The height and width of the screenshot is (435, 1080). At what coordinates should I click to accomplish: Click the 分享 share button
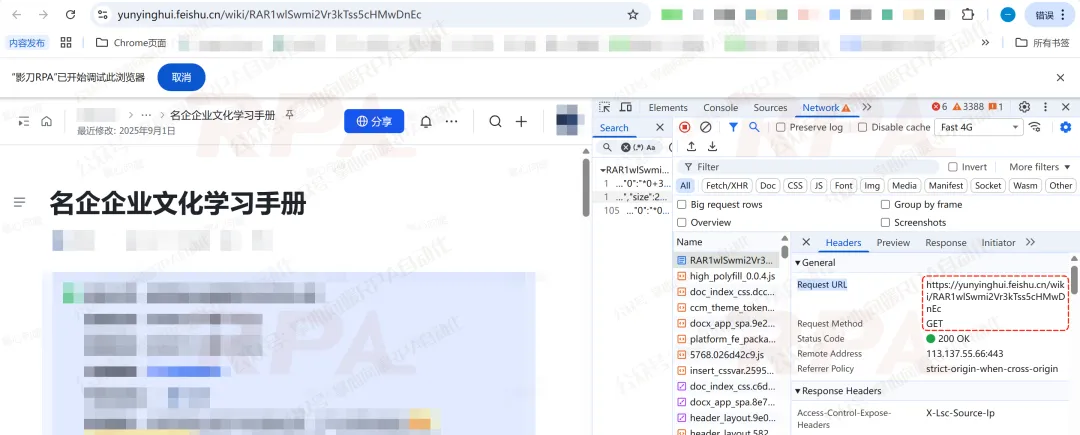[374, 121]
